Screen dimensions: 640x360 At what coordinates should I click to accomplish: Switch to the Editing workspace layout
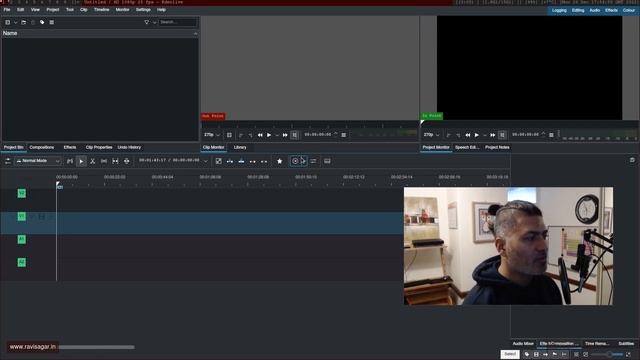pyautogui.click(x=578, y=10)
